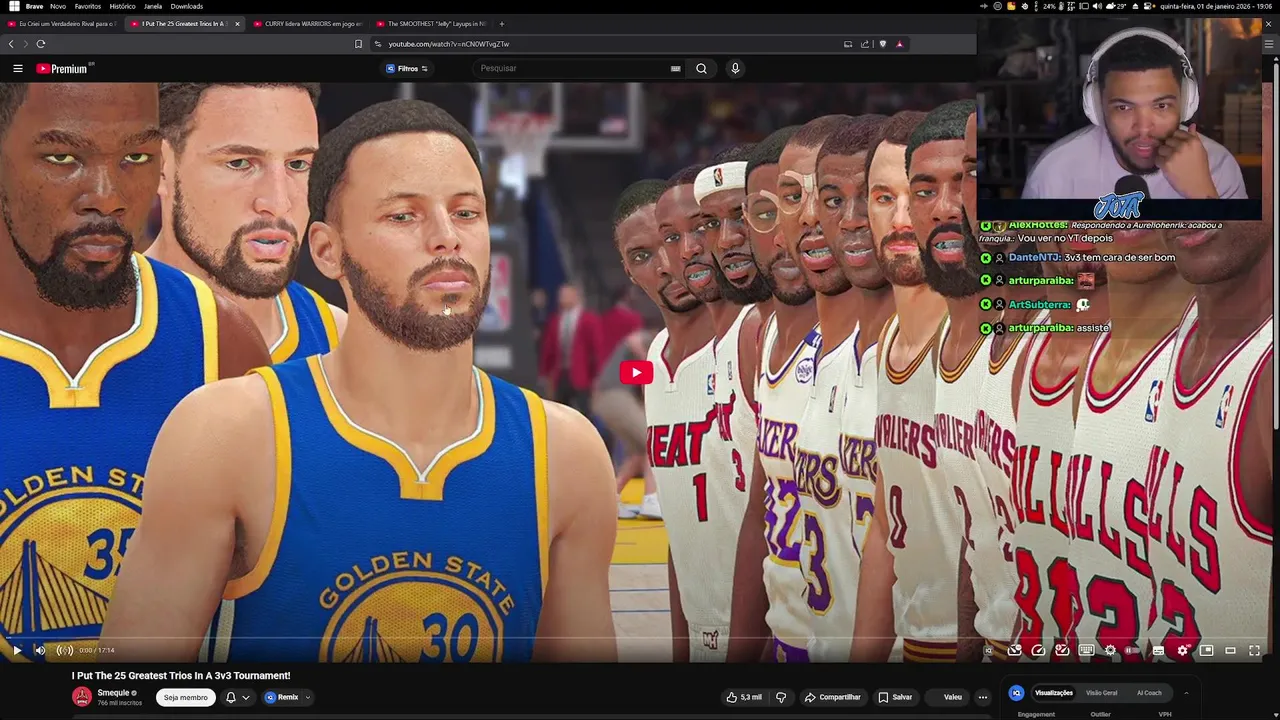Screen dimensions: 1280x720
Task: Open the Downloads menu
Action: [187, 6]
